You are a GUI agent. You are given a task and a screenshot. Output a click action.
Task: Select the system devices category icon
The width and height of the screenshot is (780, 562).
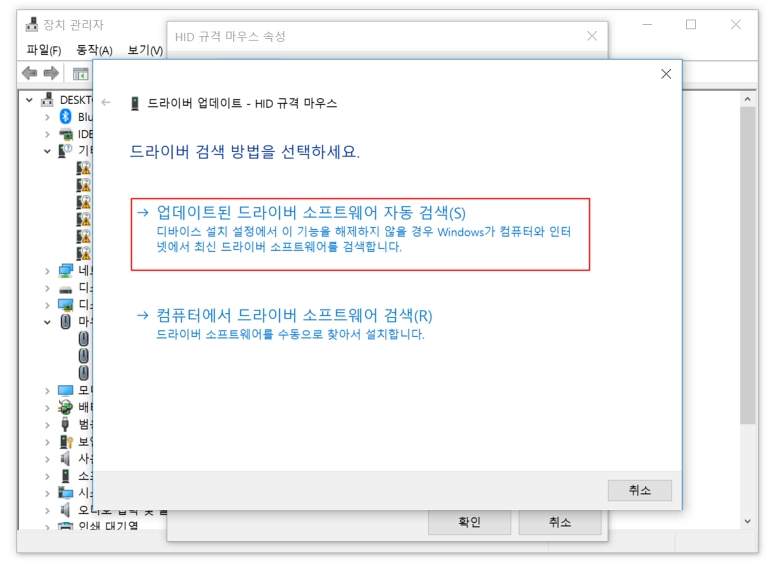coord(66,492)
